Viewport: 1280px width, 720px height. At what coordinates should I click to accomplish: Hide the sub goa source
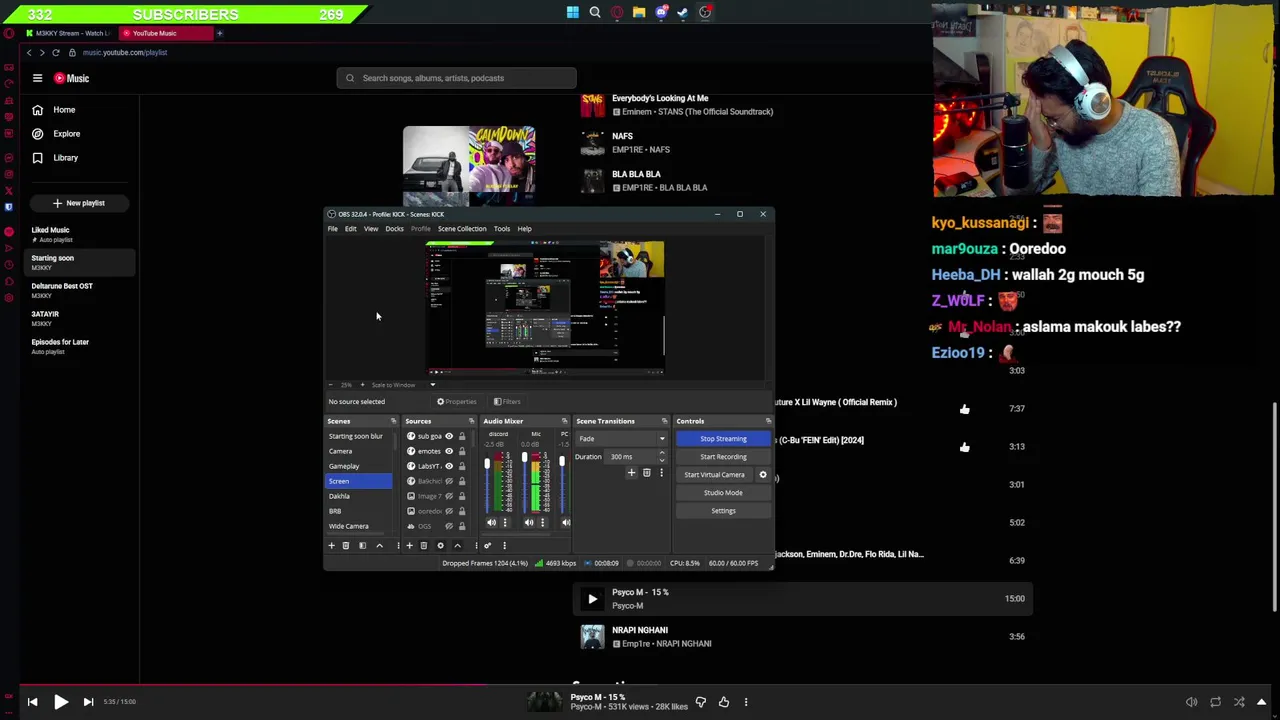click(449, 436)
